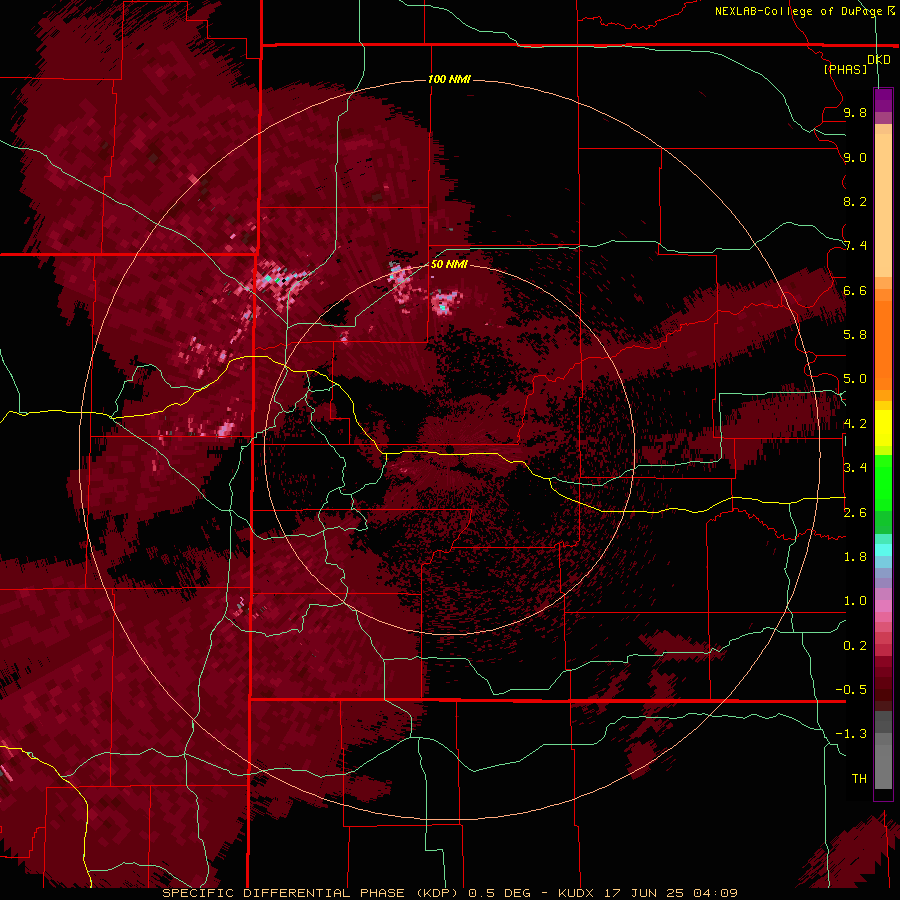Click the 4.2 scale value

[855, 424]
